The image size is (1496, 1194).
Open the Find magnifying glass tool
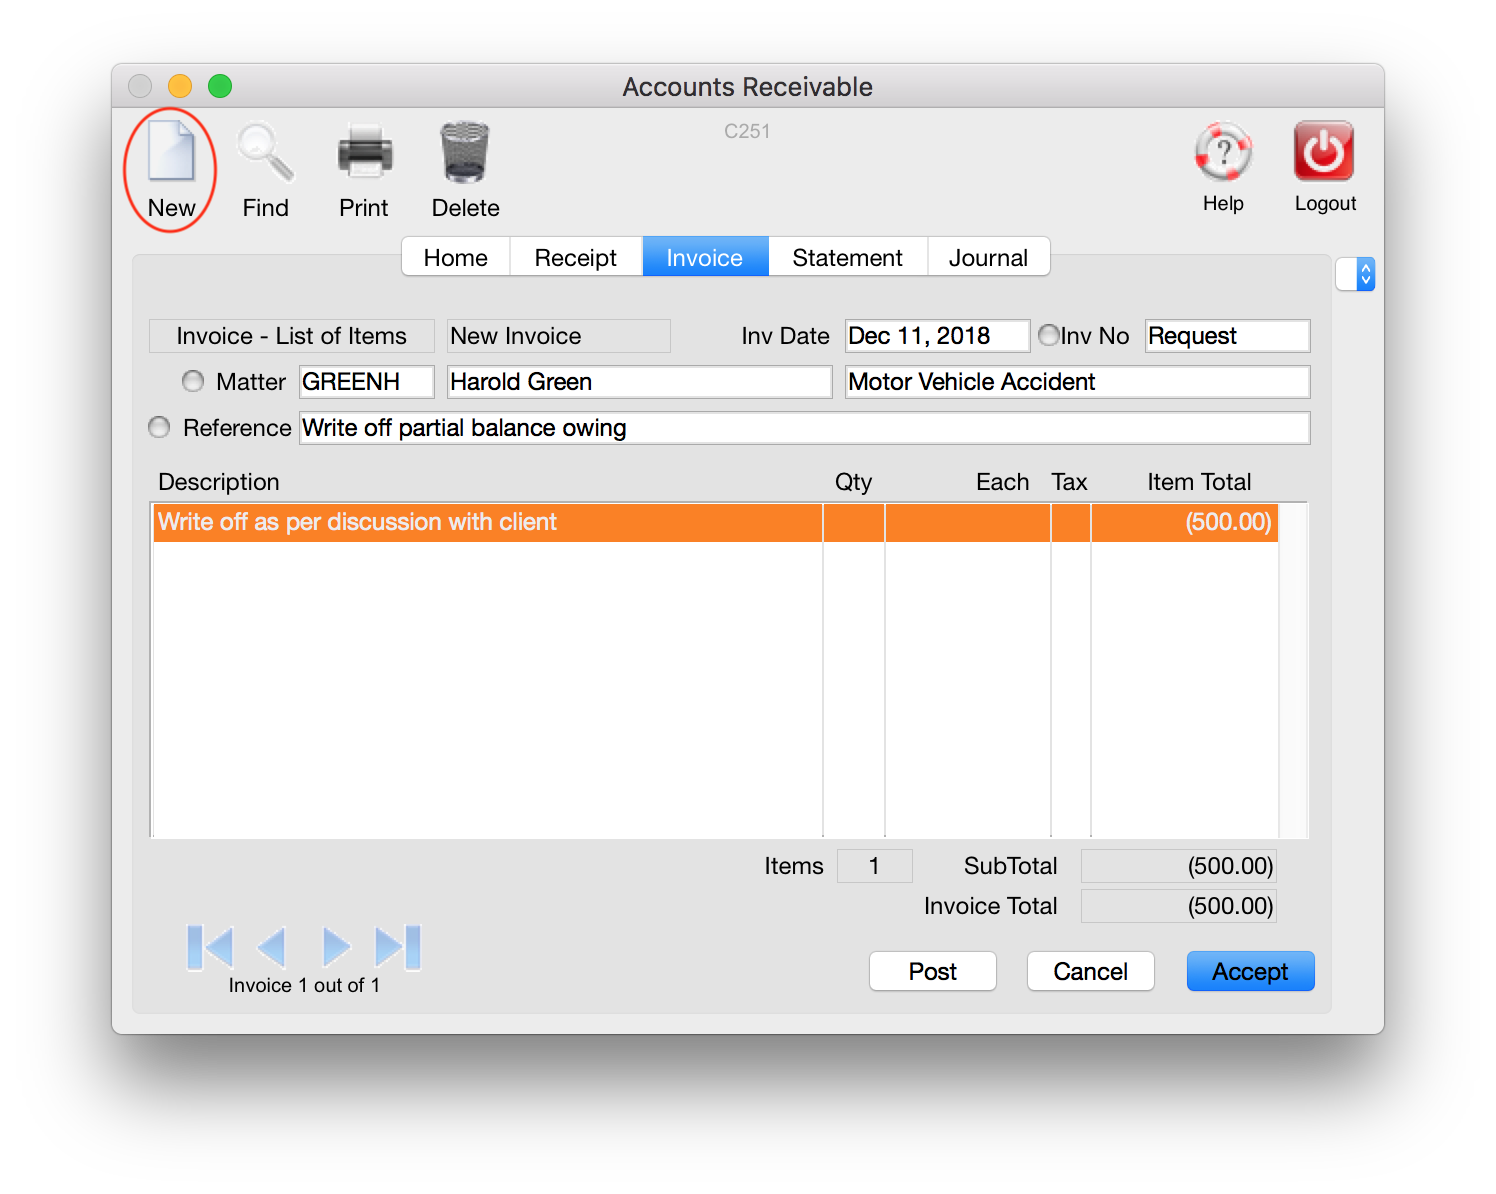265,153
